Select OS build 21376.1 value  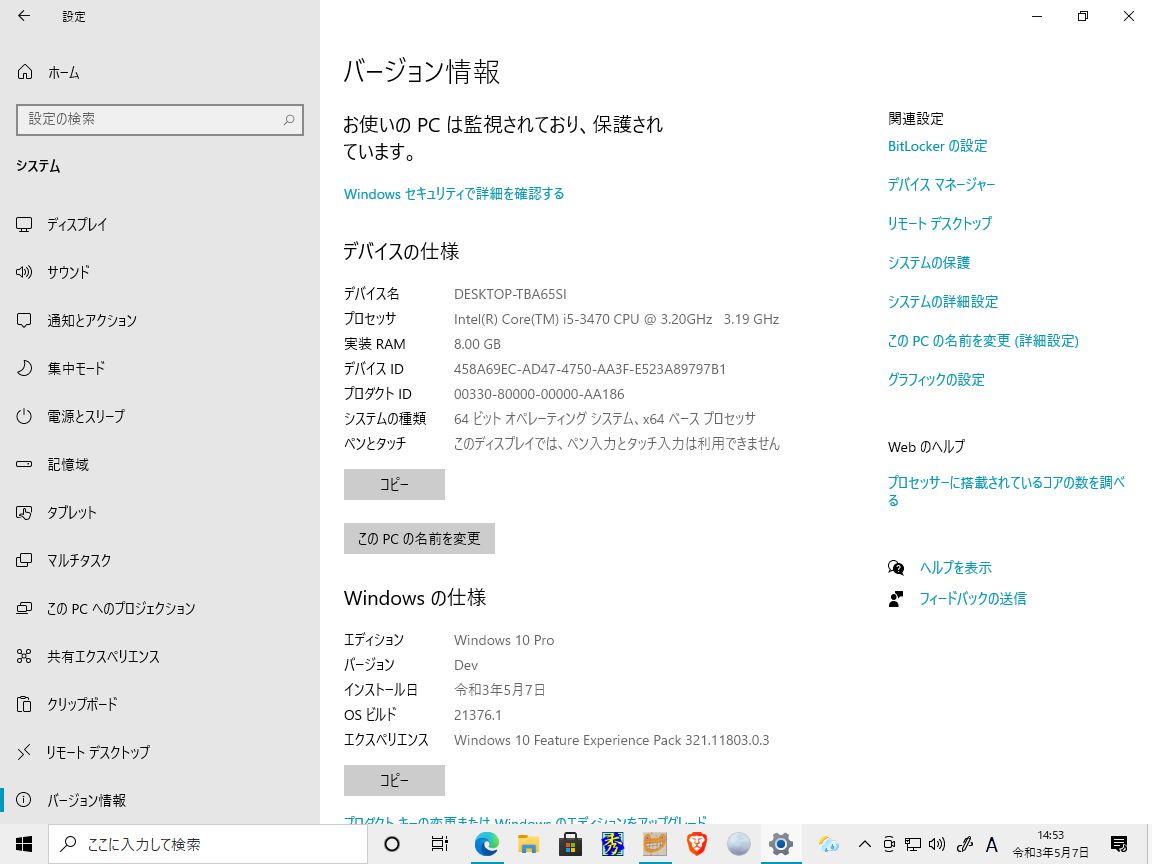478,716
